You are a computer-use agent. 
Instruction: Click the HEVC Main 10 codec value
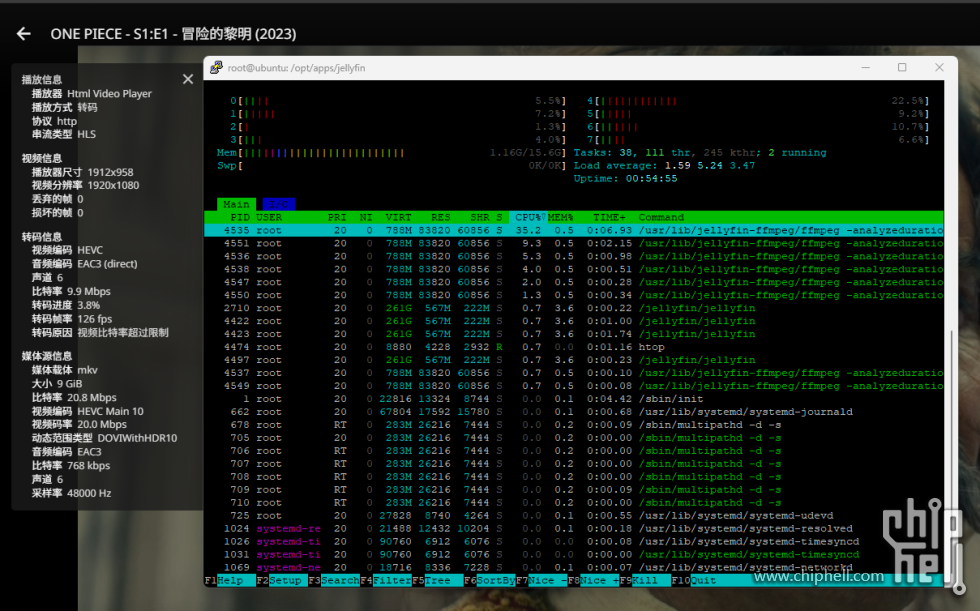pos(110,412)
